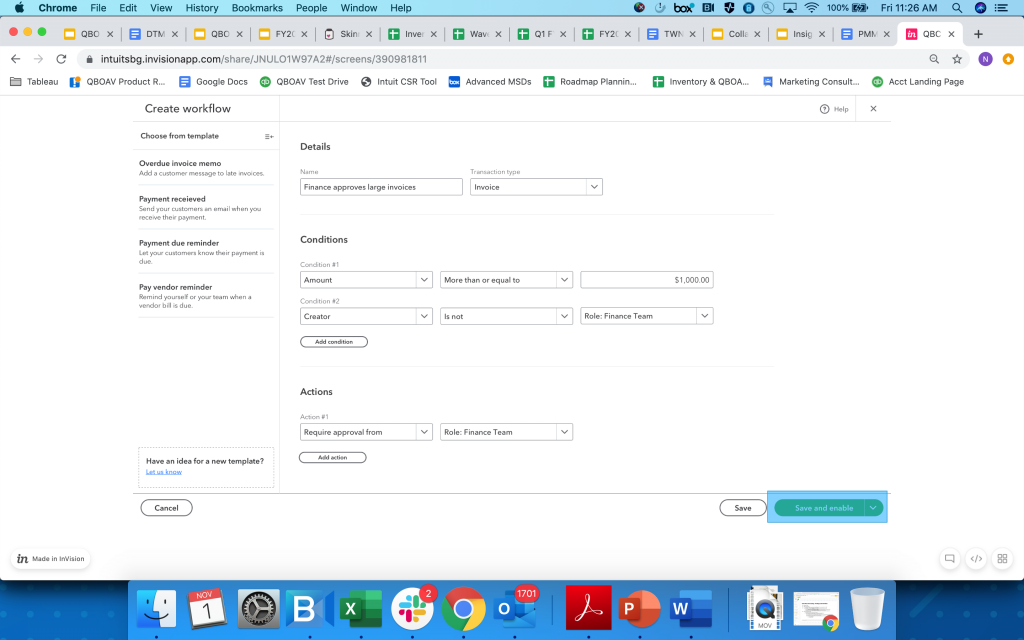The width and height of the screenshot is (1024, 640).
Task: Open Trash from the dock
Action: click(867, 609)
